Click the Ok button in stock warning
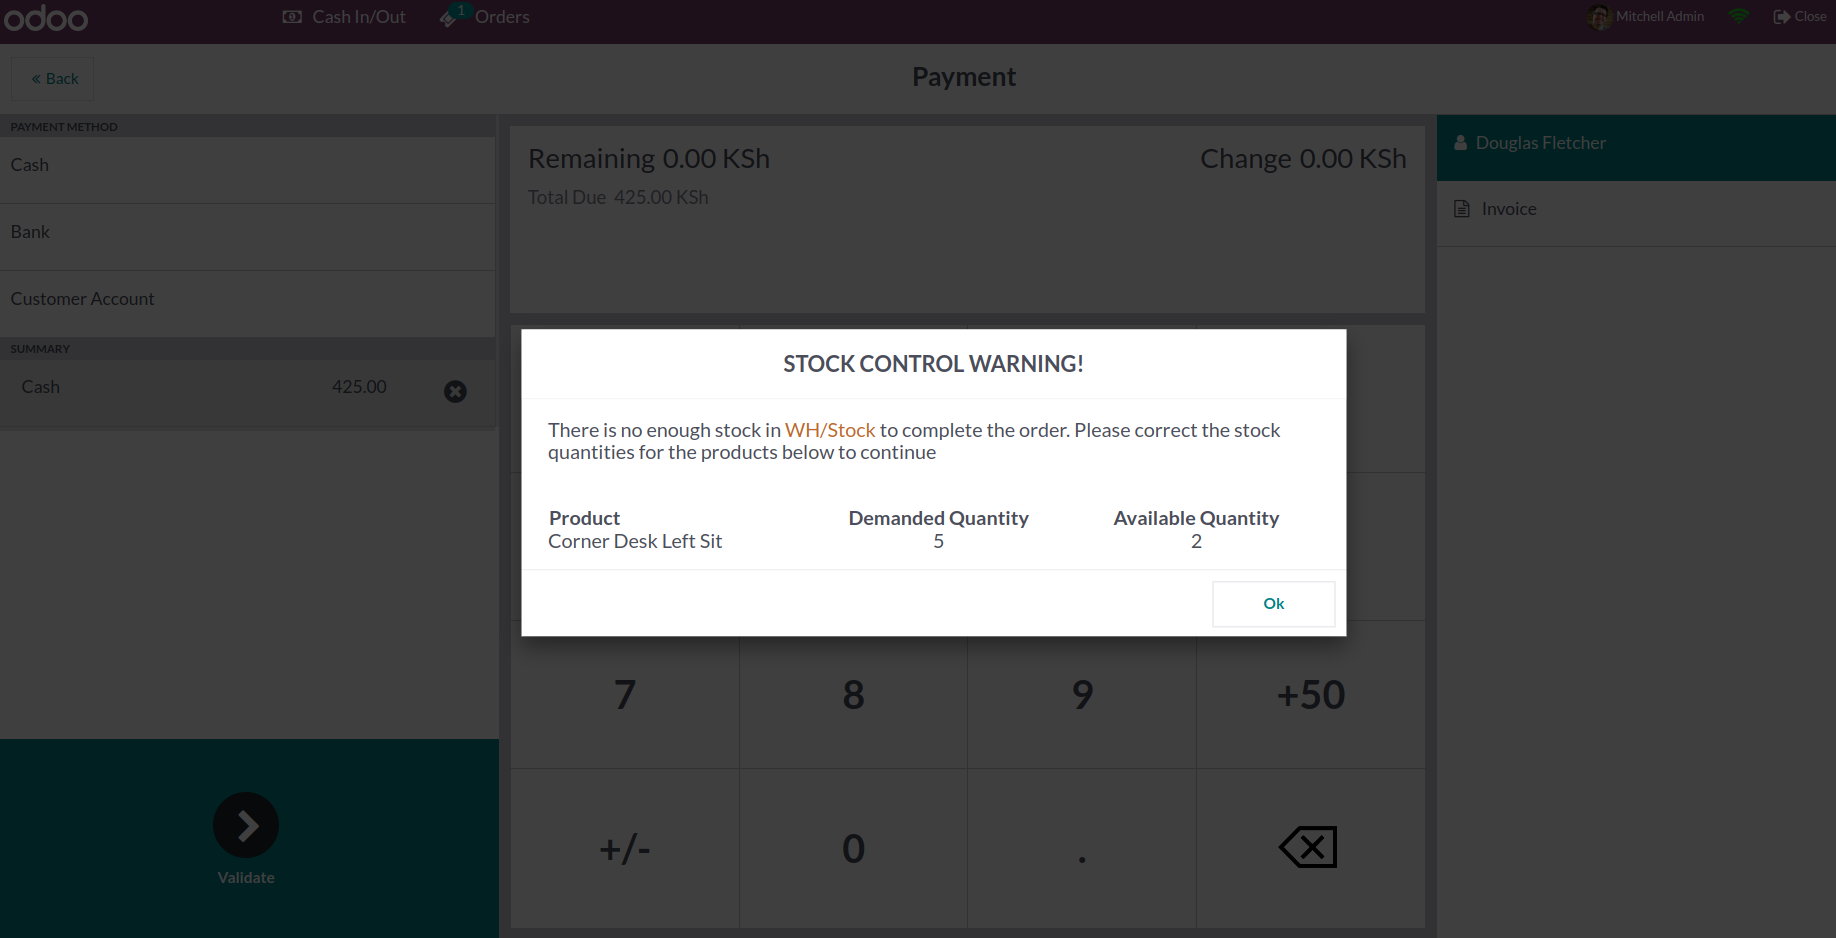Screen dimensions: 1836x938 coord(1273,604)
